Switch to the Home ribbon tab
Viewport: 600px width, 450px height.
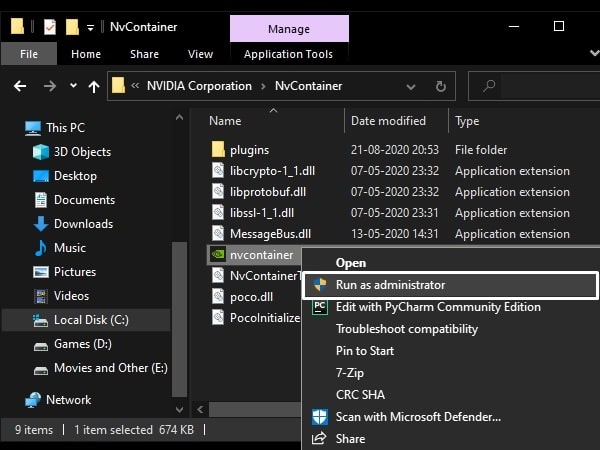pyautogui.click(x=86, y=54)
